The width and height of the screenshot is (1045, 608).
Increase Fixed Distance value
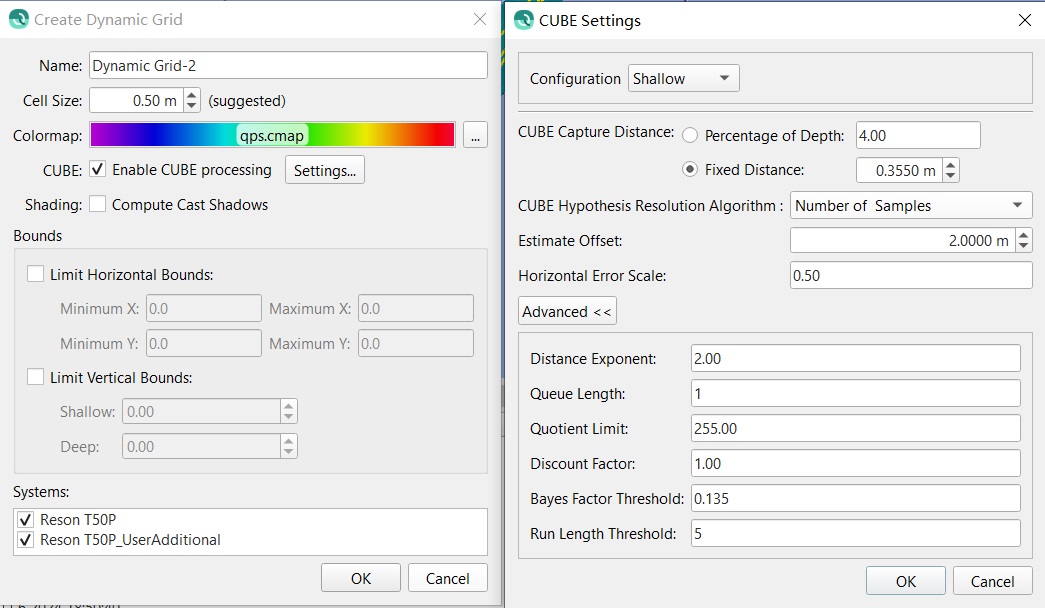950,164
